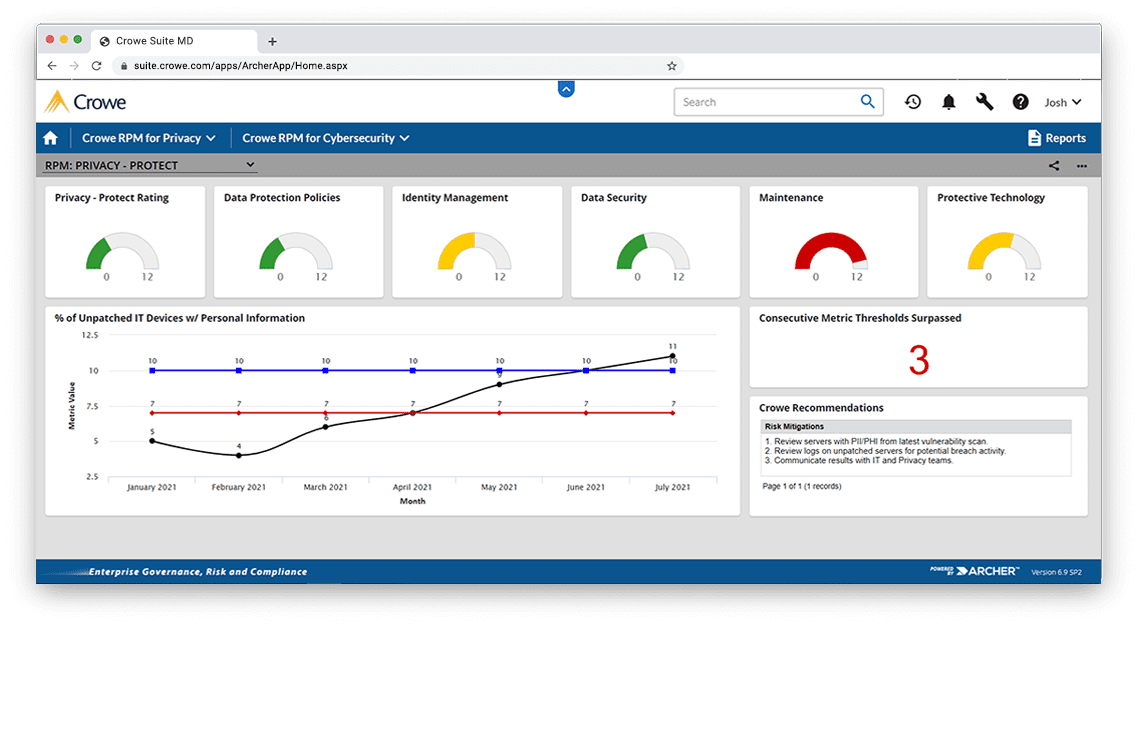Open a new browser tab
The height and width of the screenshot is (731, 1140).
pyautogui.click(x=271, y=40)
